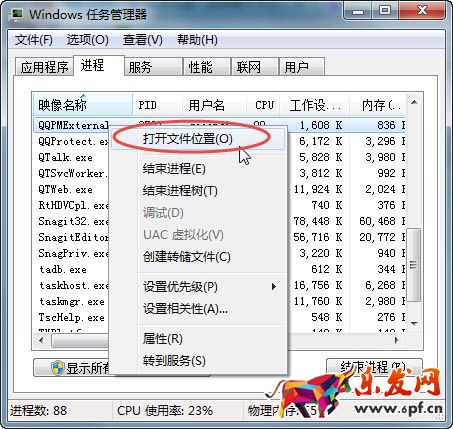Click the horizontal scrollbar right arrow
Image resolution: width=453 pixels, height=429 pixels.
click(x=397, y=340)
